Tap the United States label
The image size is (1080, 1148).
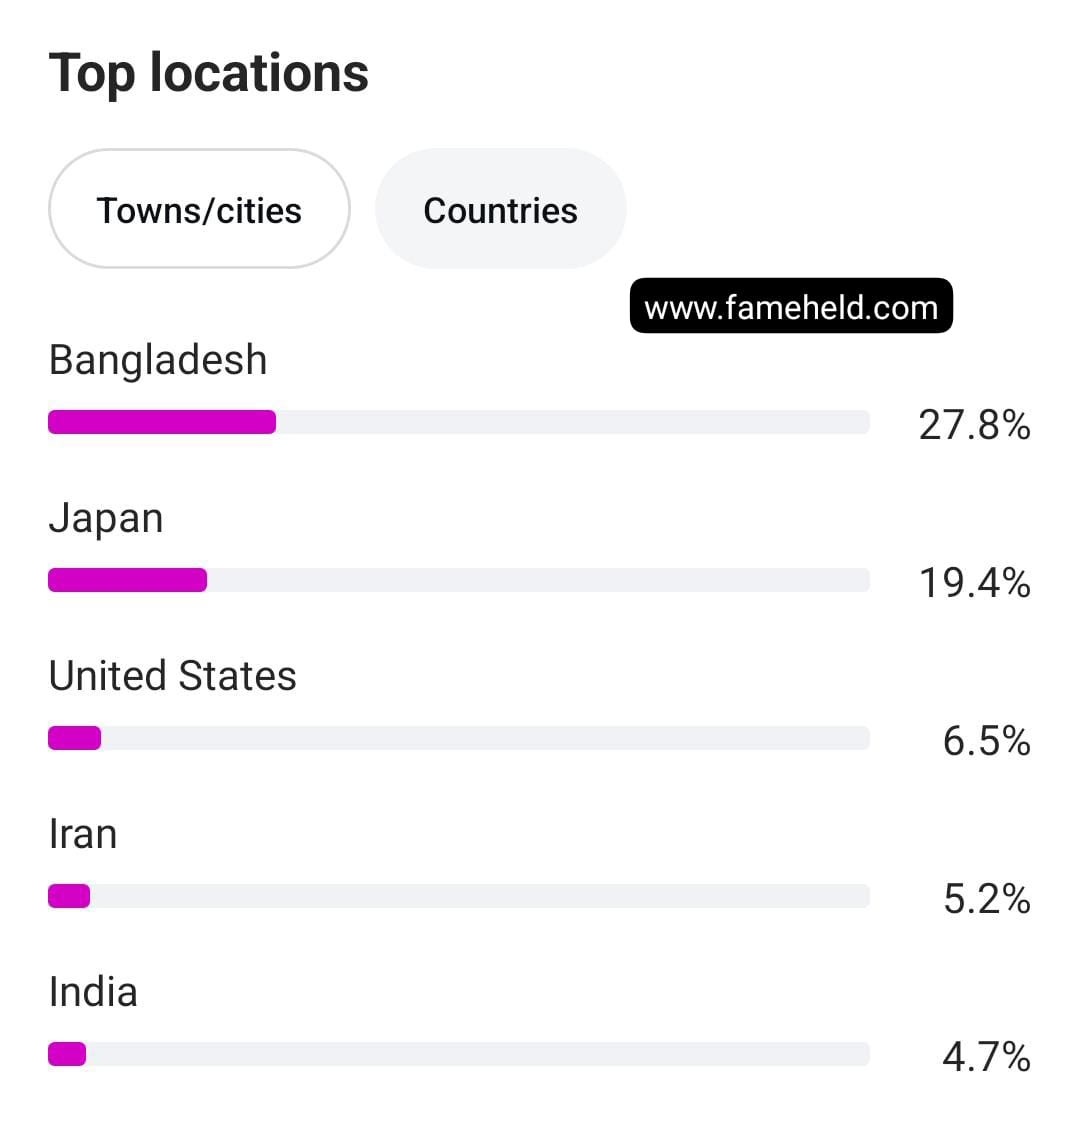172,676
